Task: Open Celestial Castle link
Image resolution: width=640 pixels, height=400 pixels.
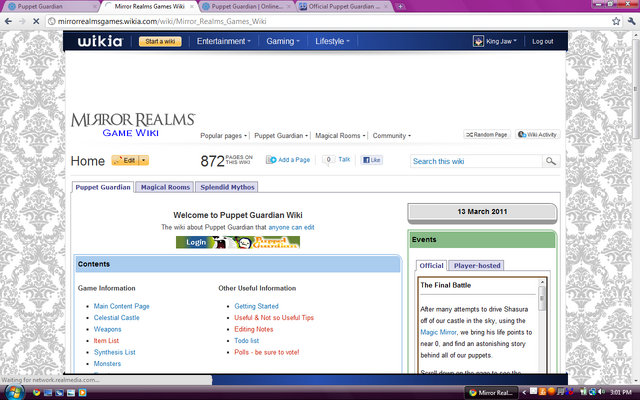Action: coord(117,318)
